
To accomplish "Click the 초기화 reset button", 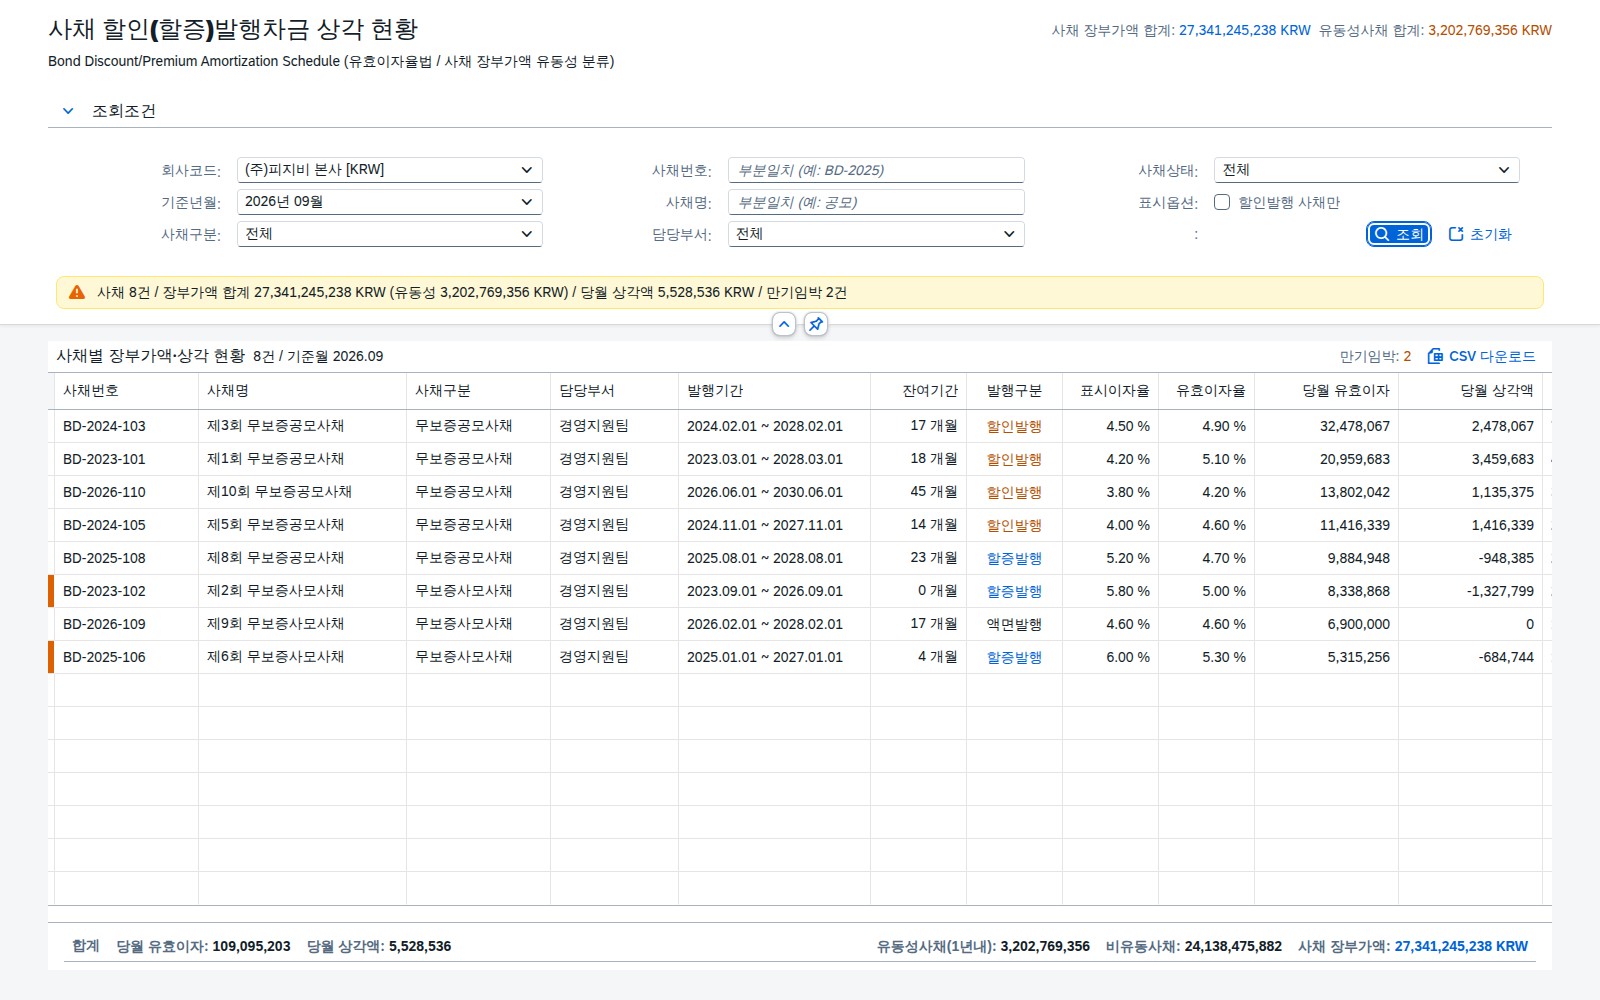I will click(x=1480, y=234).
